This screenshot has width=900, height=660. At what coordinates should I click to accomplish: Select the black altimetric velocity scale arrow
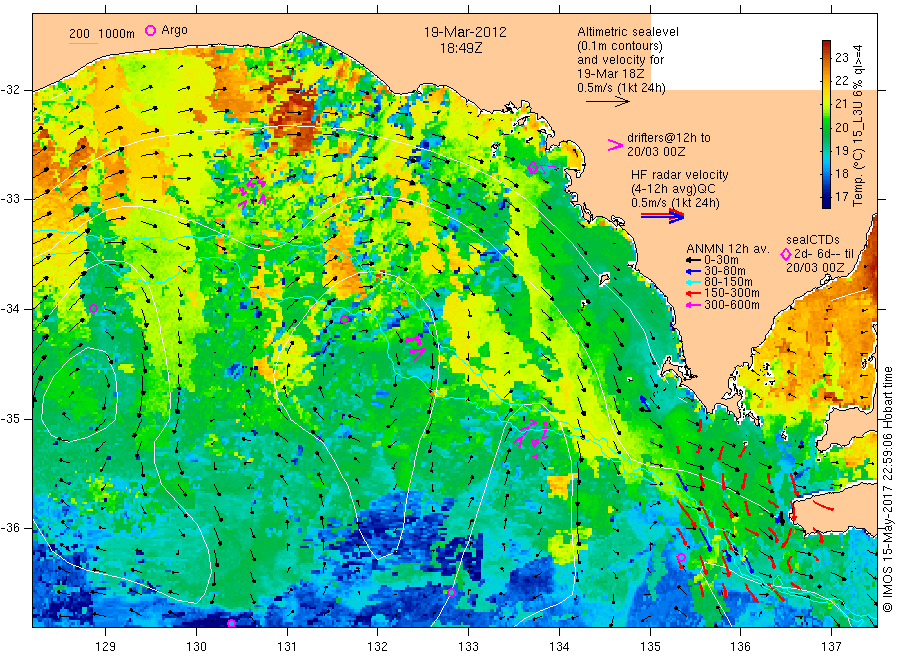pyautogui.click(x=608, y=102)
